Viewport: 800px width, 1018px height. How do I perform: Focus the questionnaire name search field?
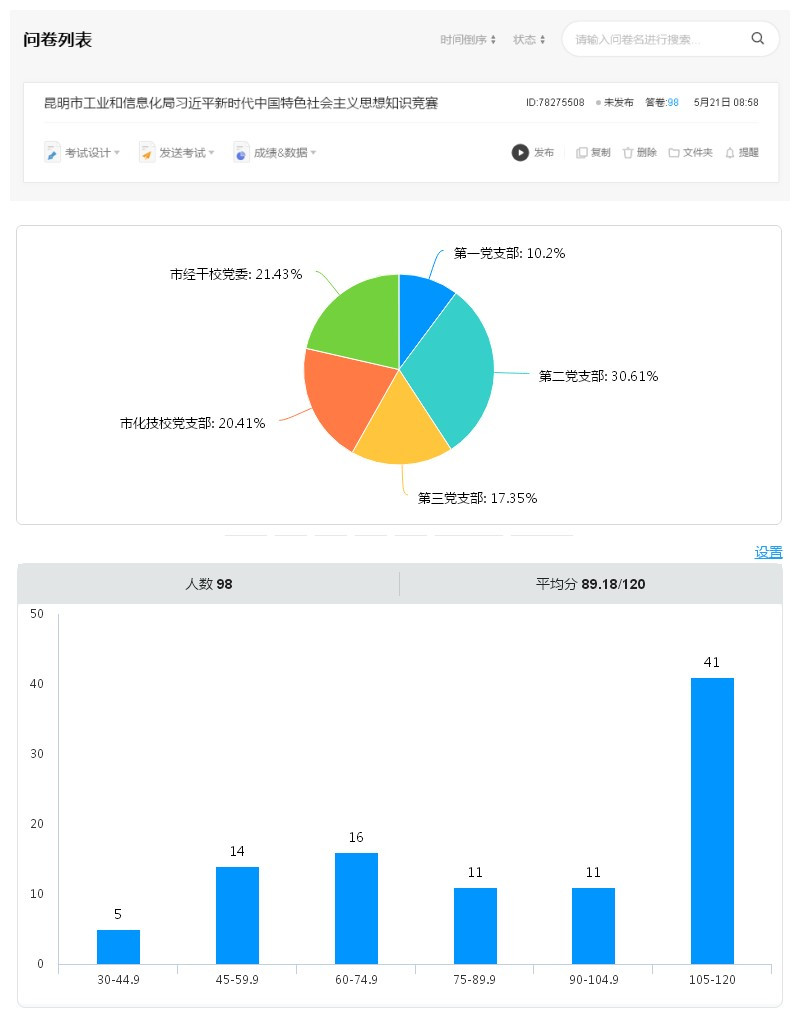pos(655,40)
